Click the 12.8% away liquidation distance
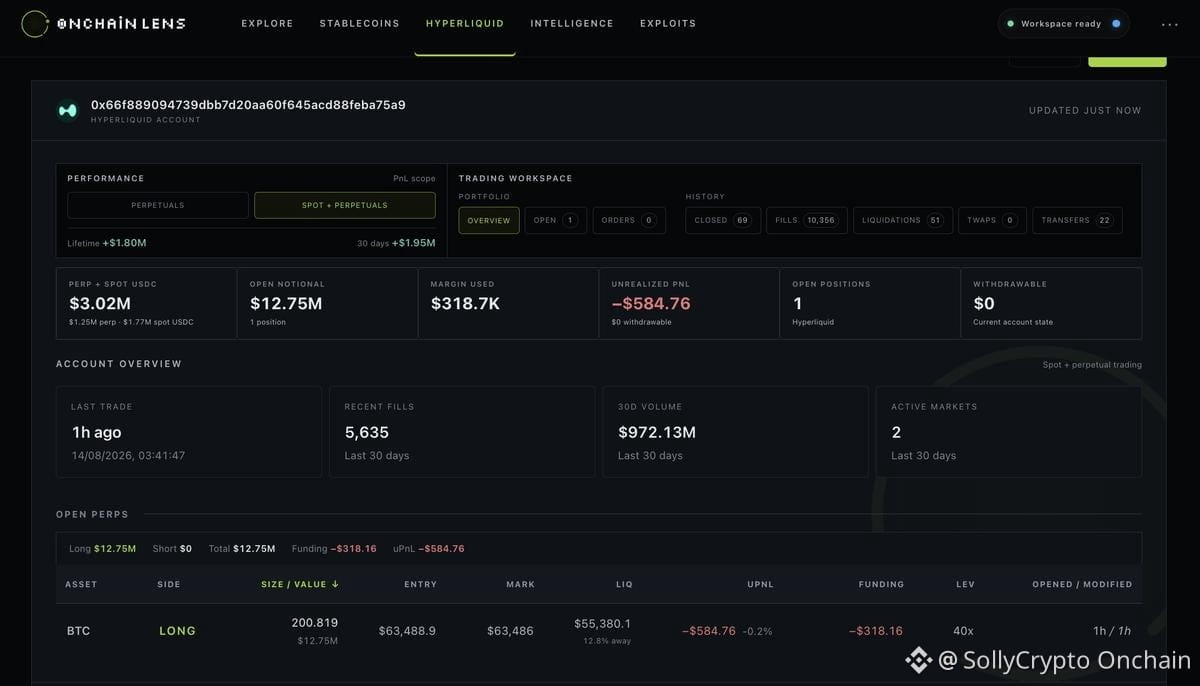 pos(607,641)
